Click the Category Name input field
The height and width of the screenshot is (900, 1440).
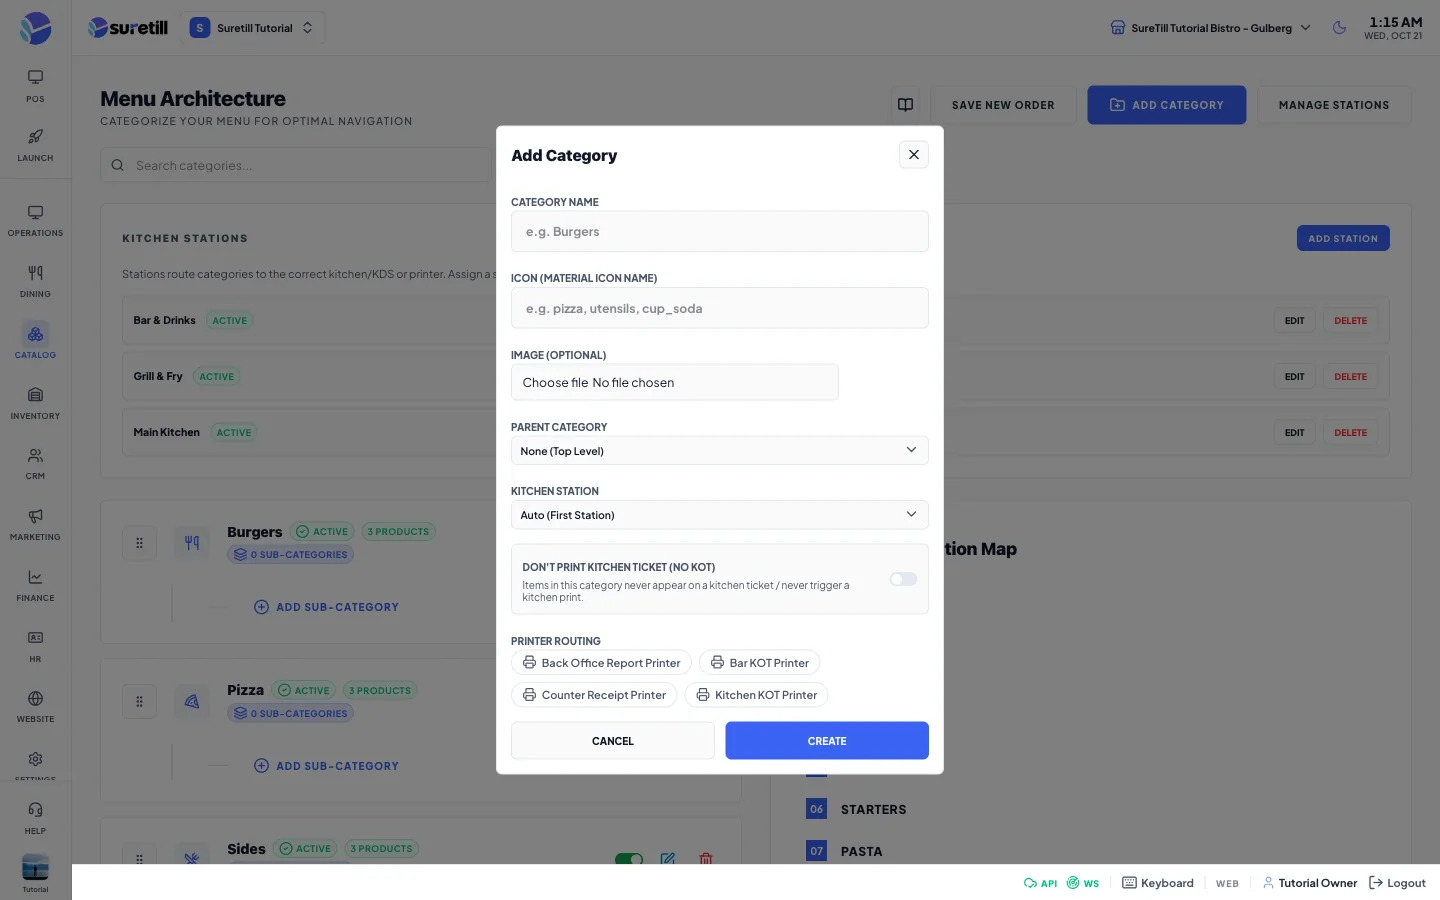coord(720,232)
